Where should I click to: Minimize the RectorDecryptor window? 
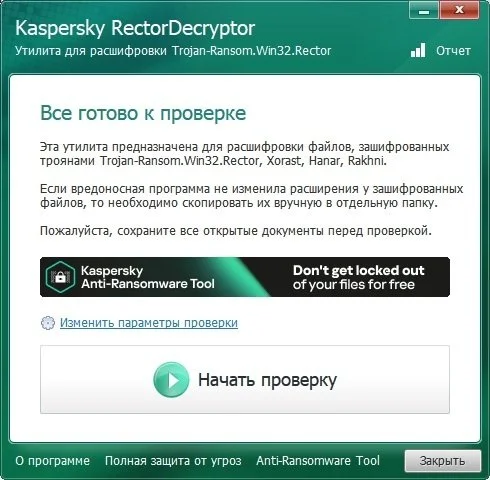click(x=424, y=10)
